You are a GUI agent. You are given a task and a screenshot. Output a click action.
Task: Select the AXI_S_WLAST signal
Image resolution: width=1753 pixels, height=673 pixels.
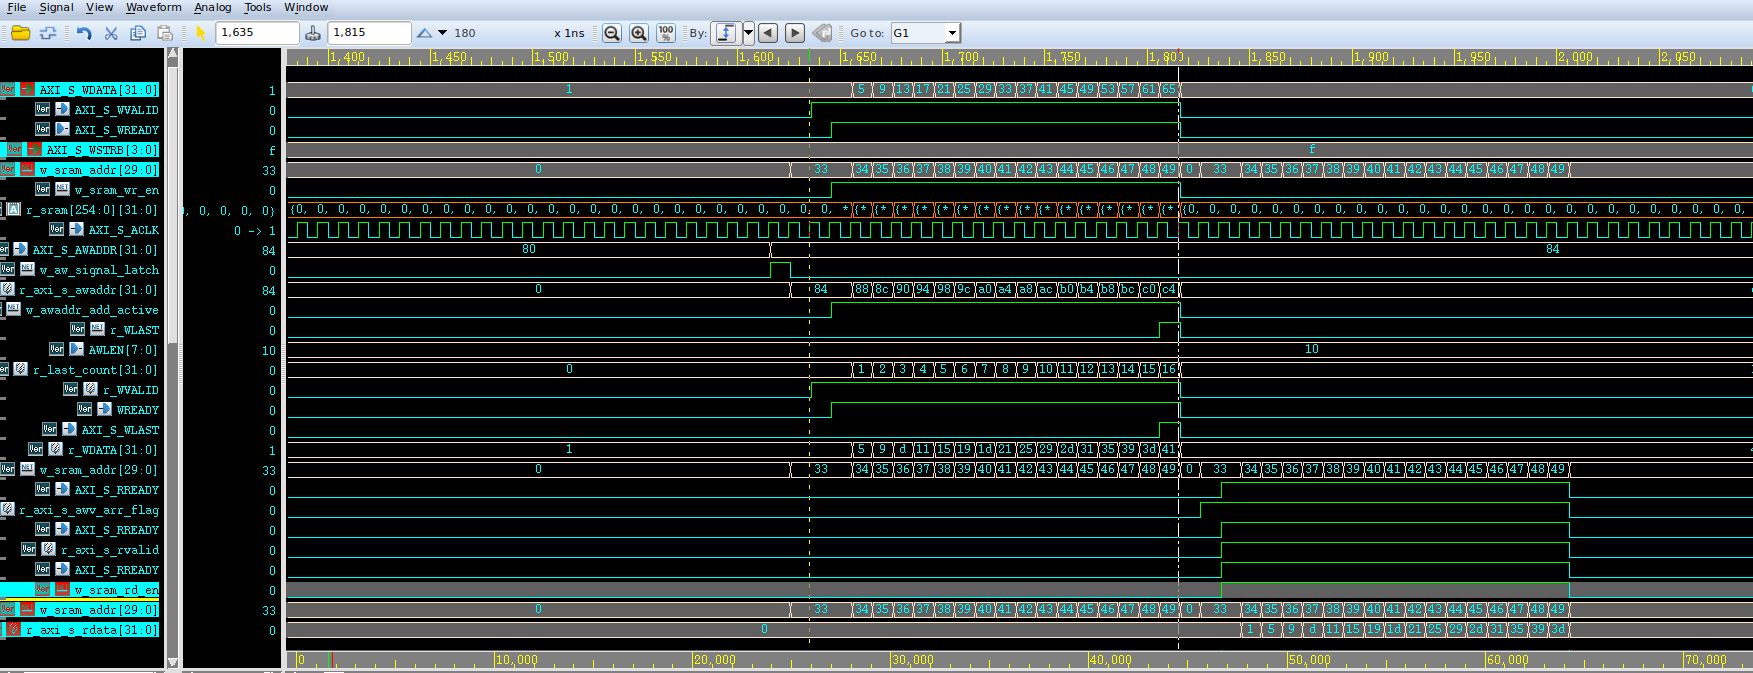click(x=120, y=429)
